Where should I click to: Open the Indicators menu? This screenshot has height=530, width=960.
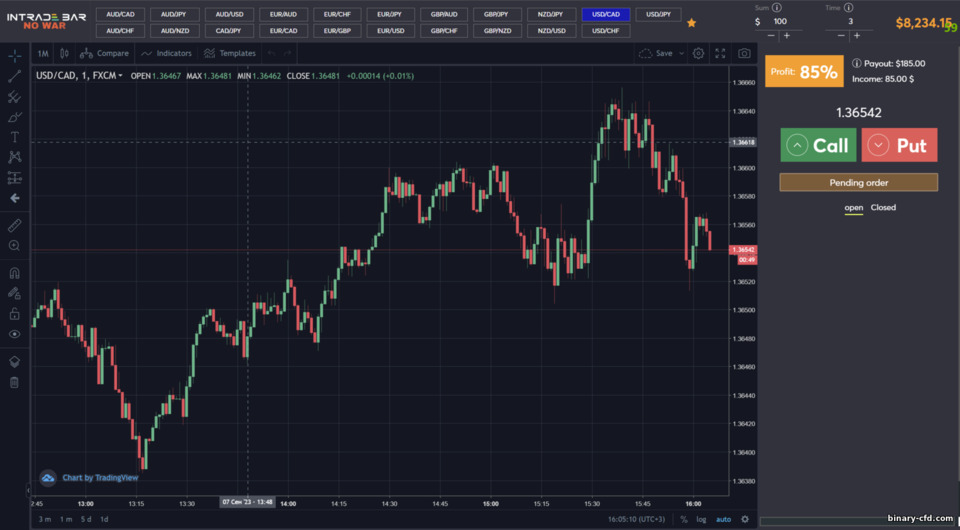tap(167, 53)
